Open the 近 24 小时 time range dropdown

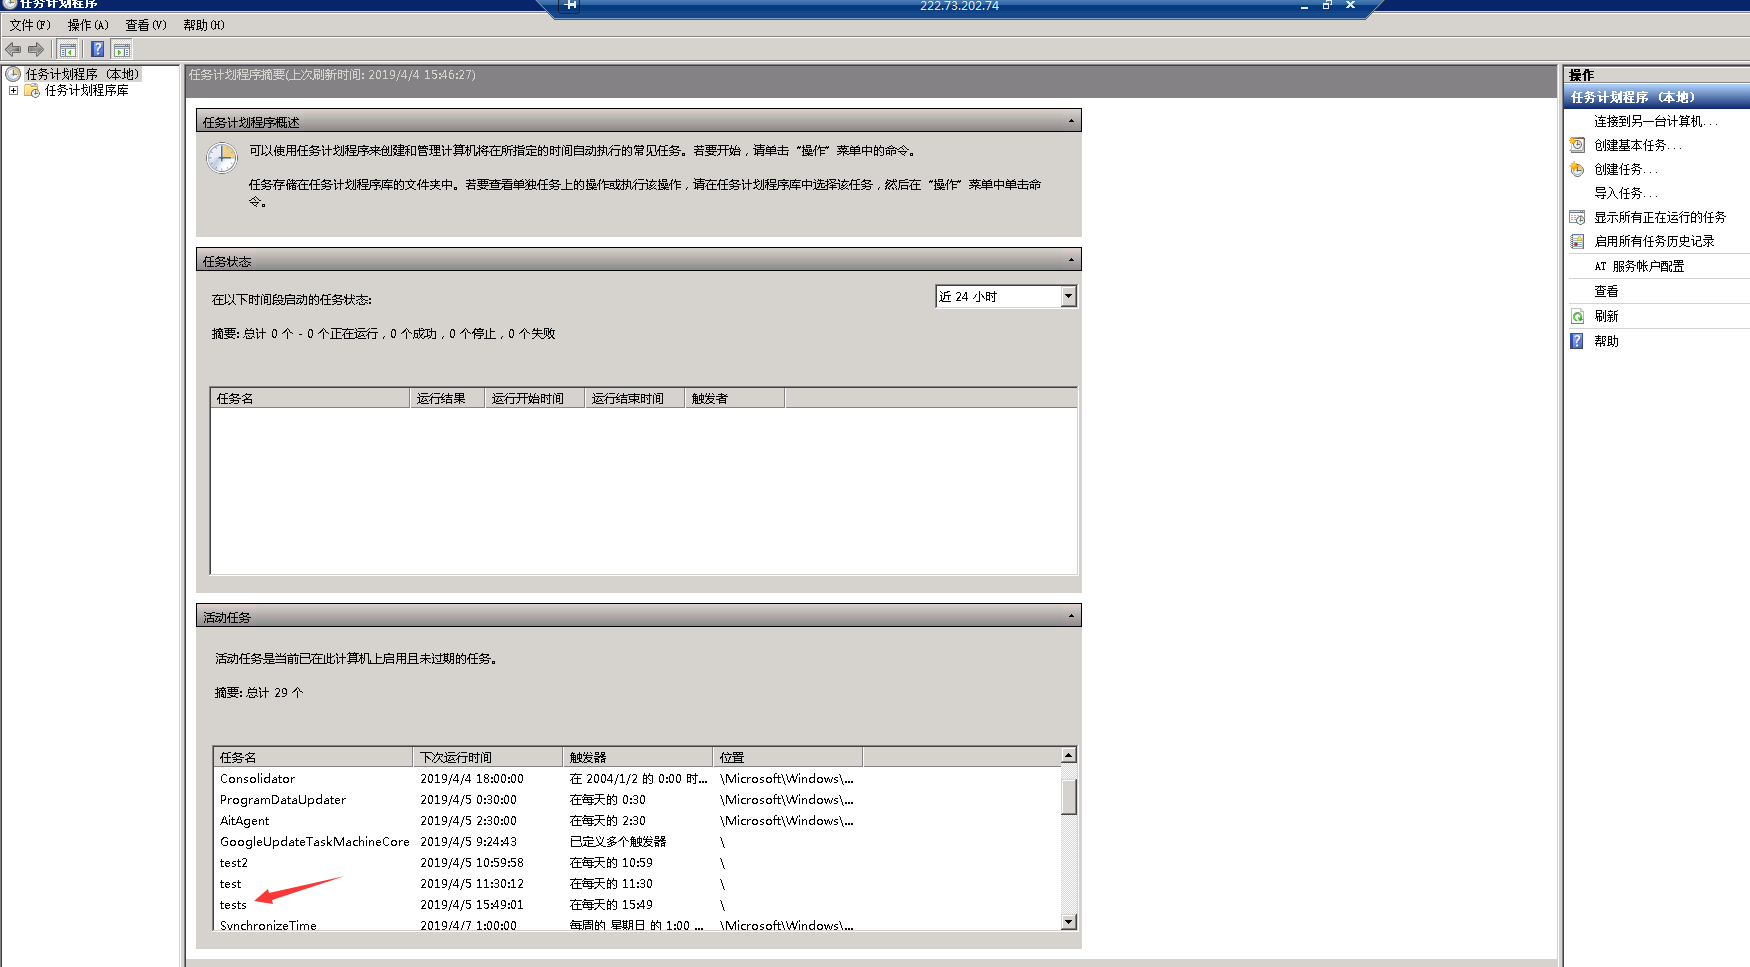coord(1068,296)
